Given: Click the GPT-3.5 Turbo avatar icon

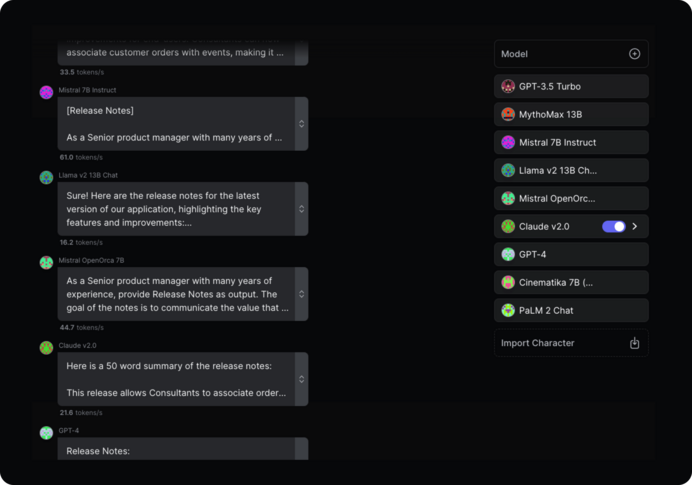Looking at the screenshot, I should [508, 86].
